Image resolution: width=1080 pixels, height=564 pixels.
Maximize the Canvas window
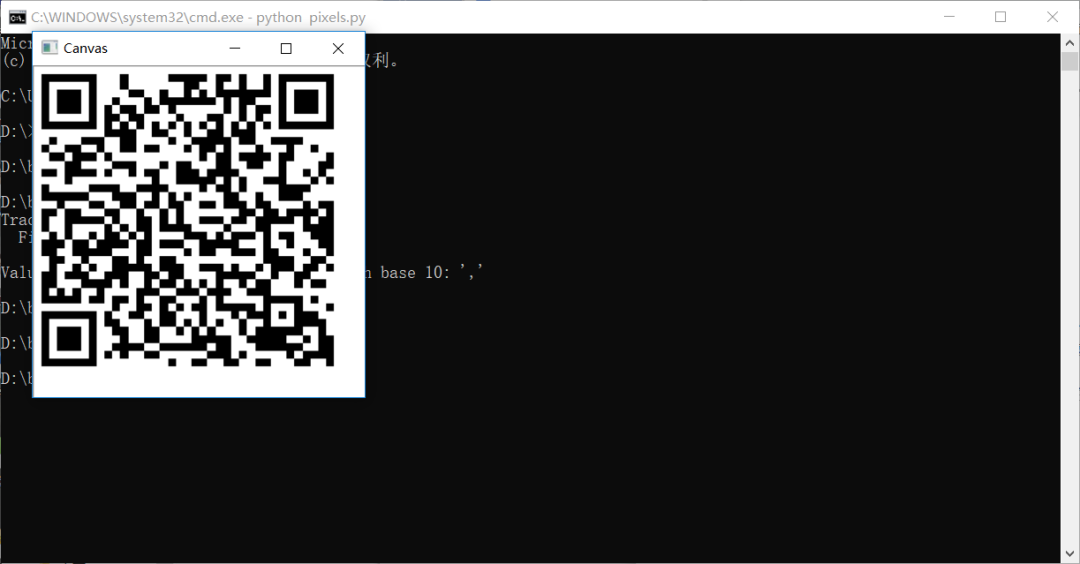[286, 48]
